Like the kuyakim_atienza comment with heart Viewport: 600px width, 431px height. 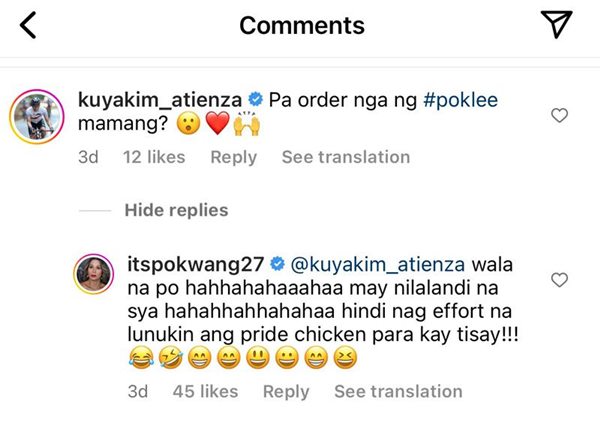pyautogui.click(x=560, y=116)
